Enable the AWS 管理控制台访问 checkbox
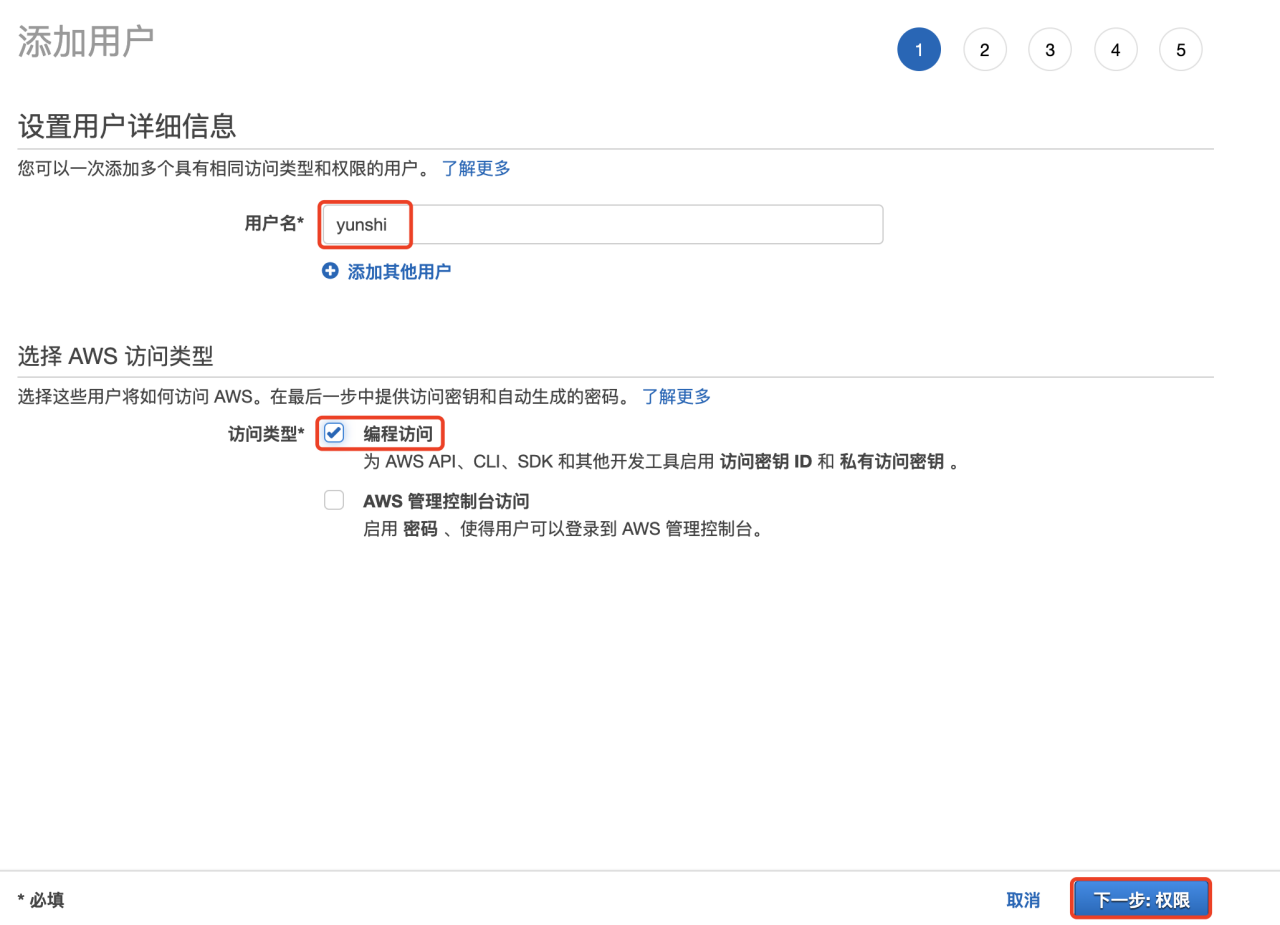1280x925 pixels. 334,500
